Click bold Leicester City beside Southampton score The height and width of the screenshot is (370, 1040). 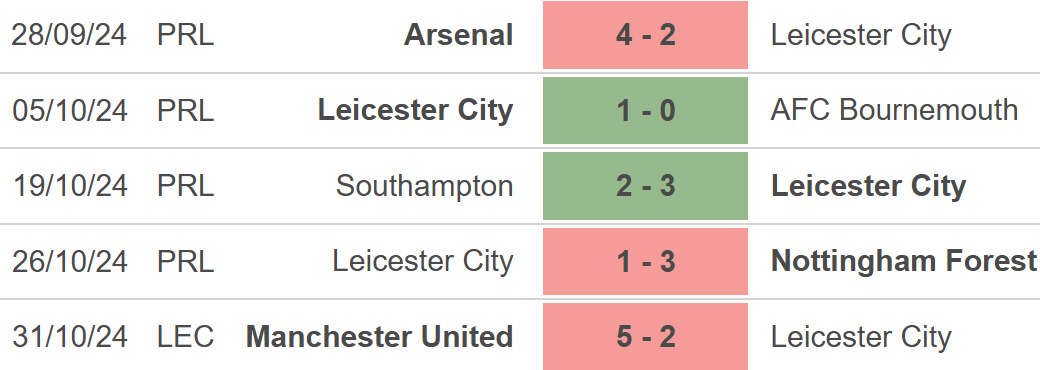tap(868, 186)
